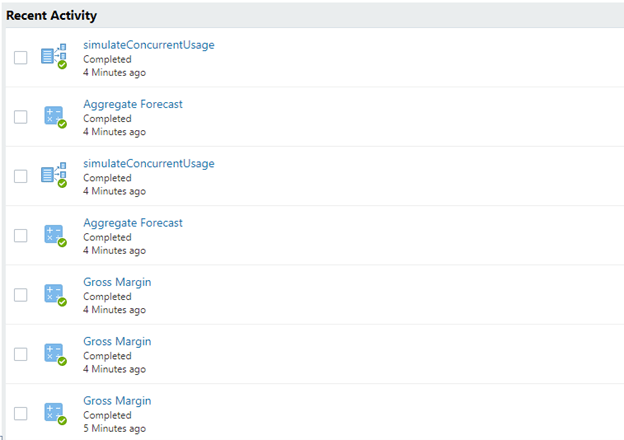The width and height of the screenshot is (624, 440).
Task: Open the middle Gross Margin link
Action: (x=117, y=342)
